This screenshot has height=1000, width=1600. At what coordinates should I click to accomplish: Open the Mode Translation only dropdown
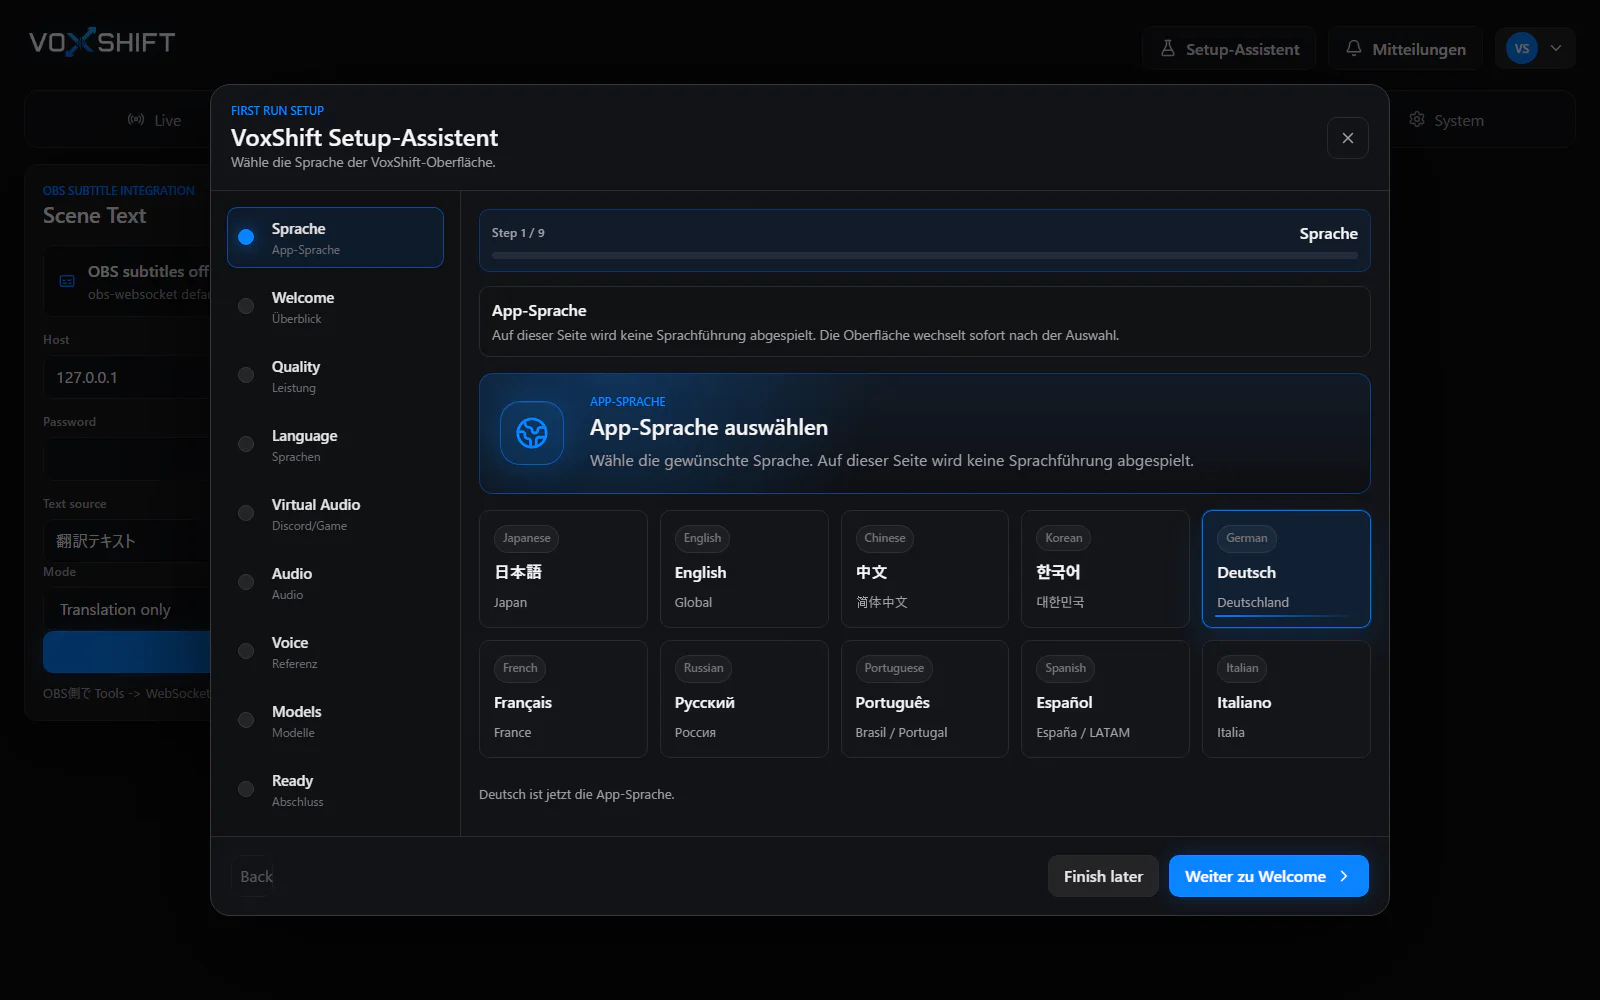(127, 609)
